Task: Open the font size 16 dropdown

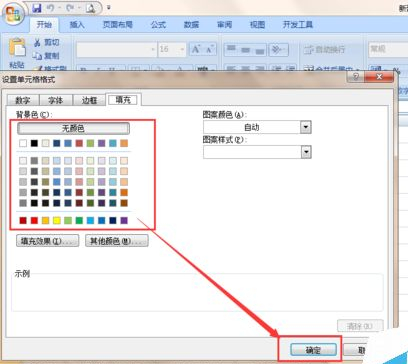Action: (x=182, y=50)
